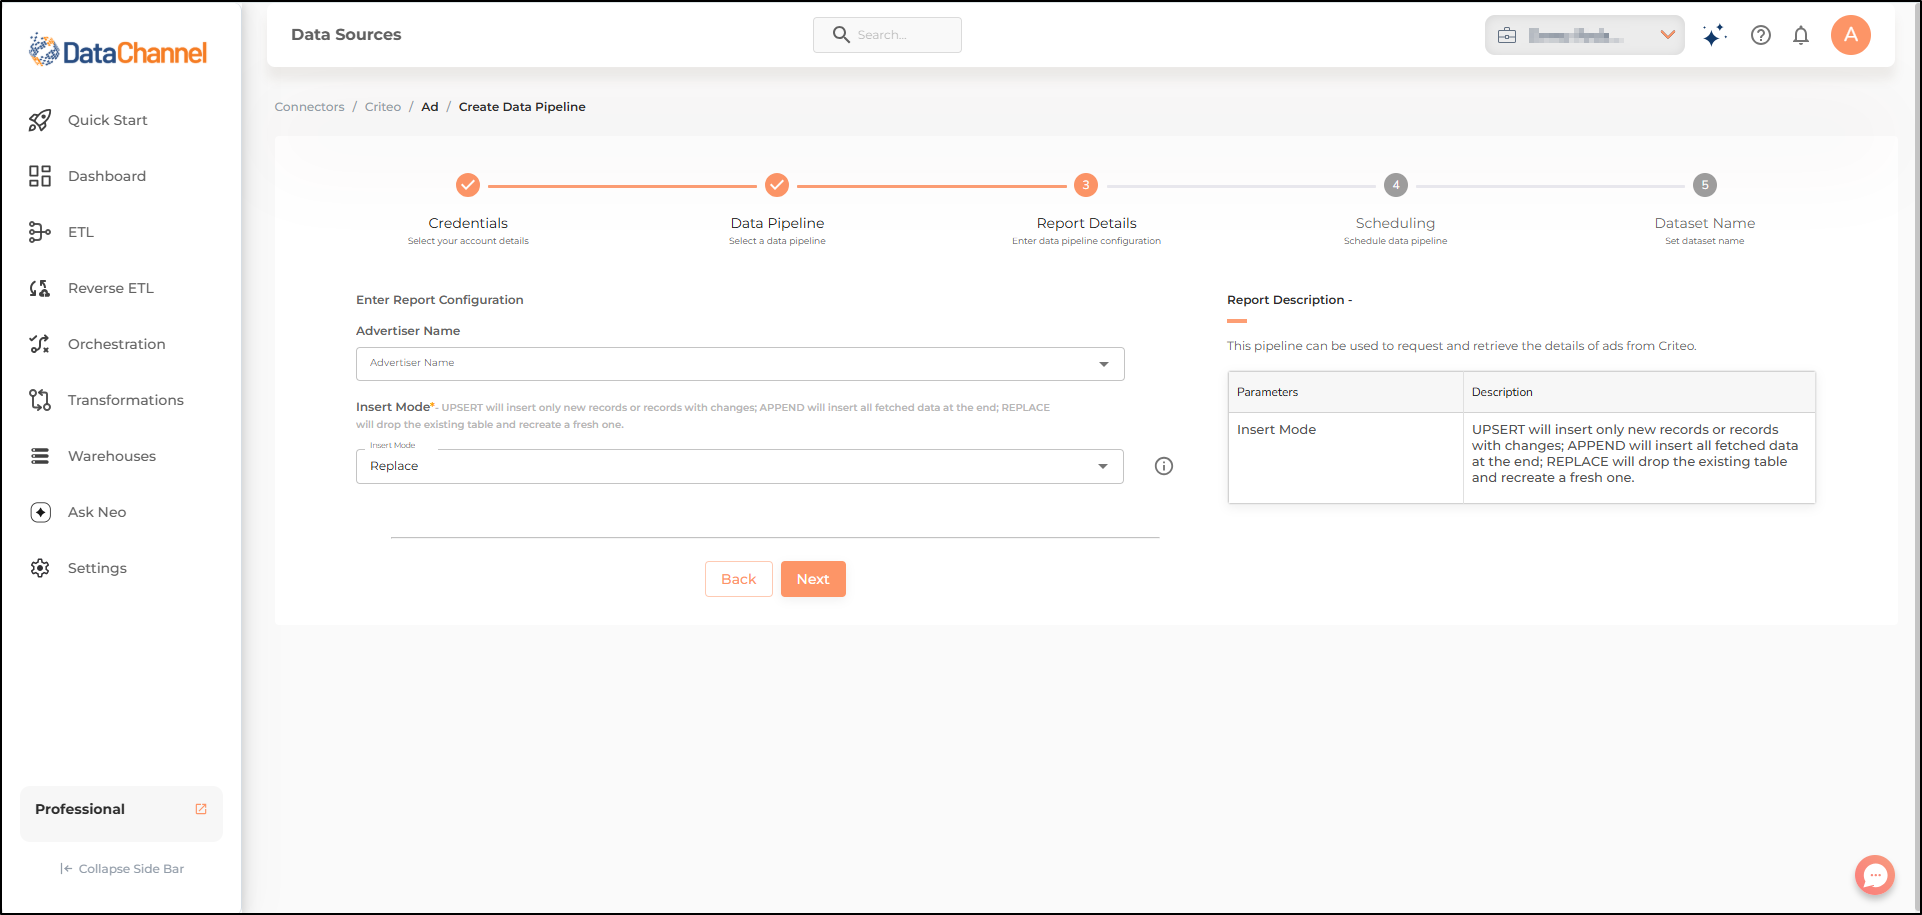Click the Dataset Name step label
The image size is (1922, 915).
1705,223
